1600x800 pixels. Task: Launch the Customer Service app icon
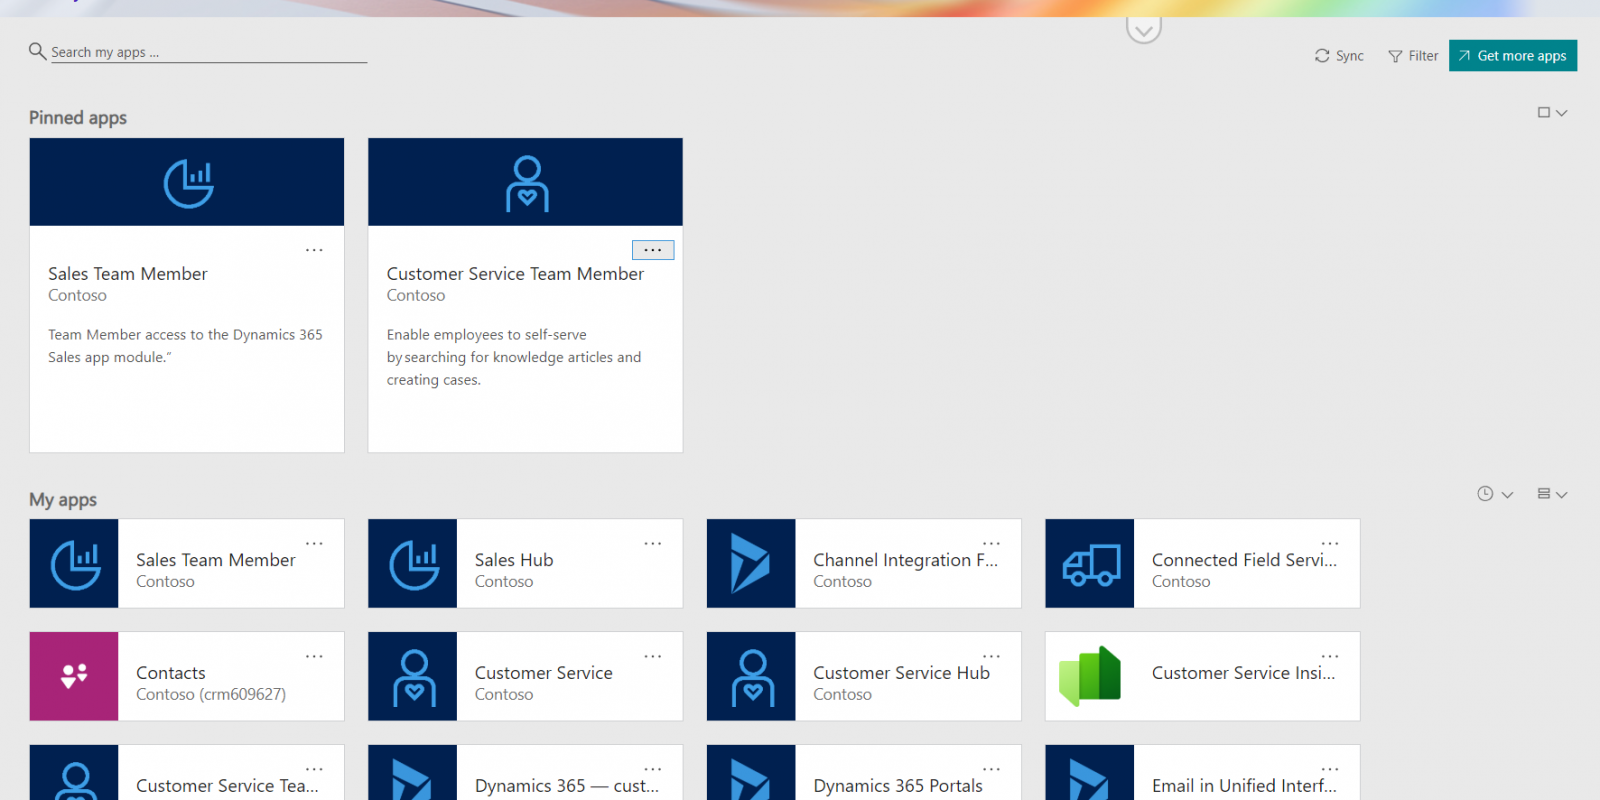tap(413, 676)
